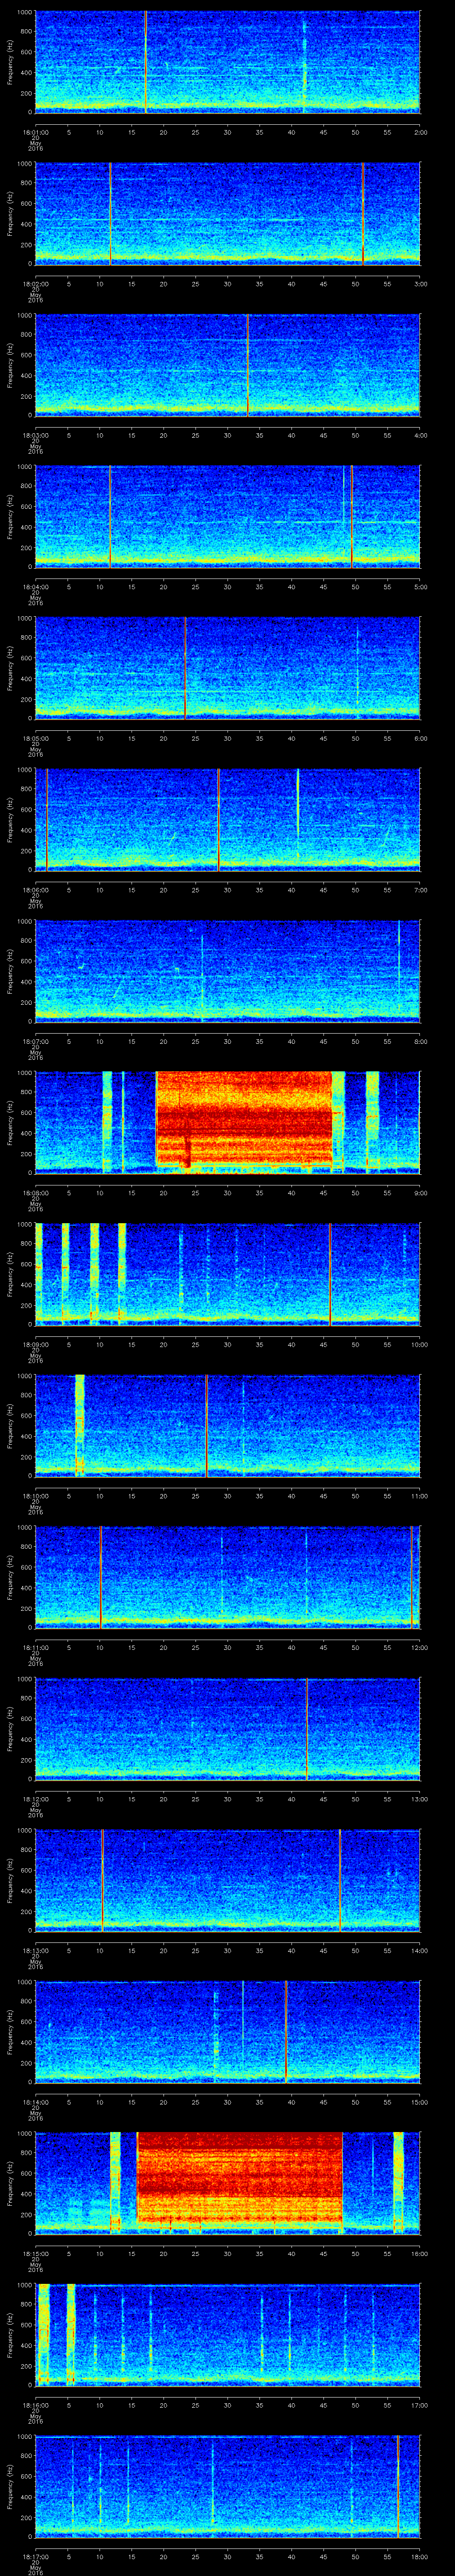Click the red line near 28 s in the 18:06:00 spectrogram

click(219, 819)
